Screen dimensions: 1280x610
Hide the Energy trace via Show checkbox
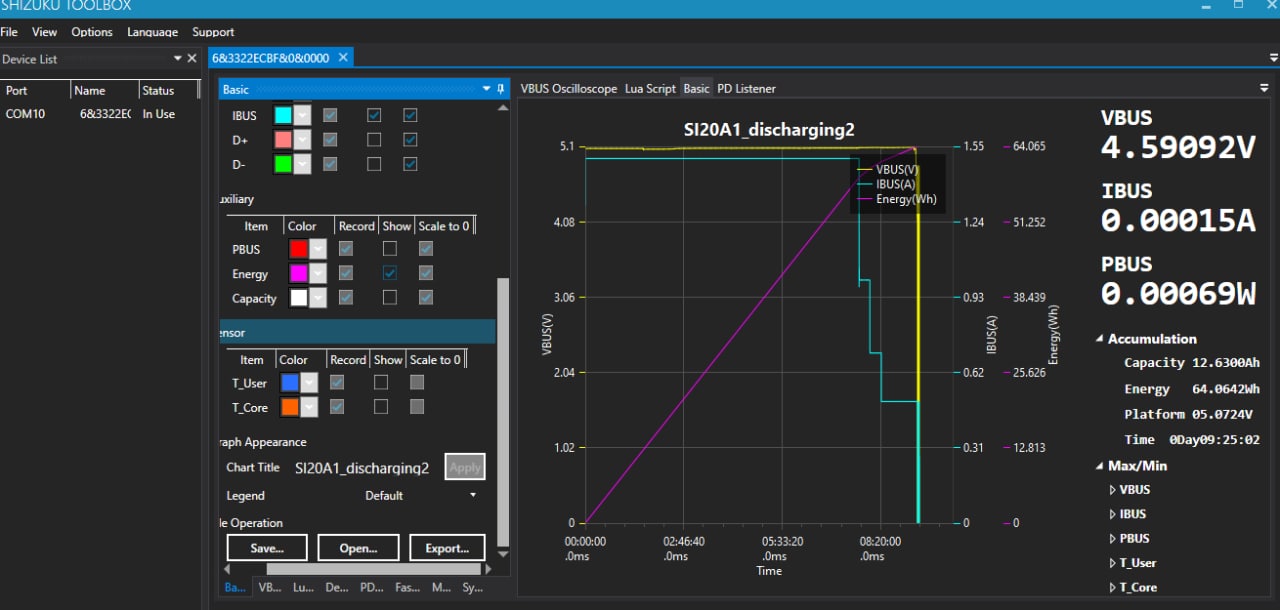click(x=390, y=273)
